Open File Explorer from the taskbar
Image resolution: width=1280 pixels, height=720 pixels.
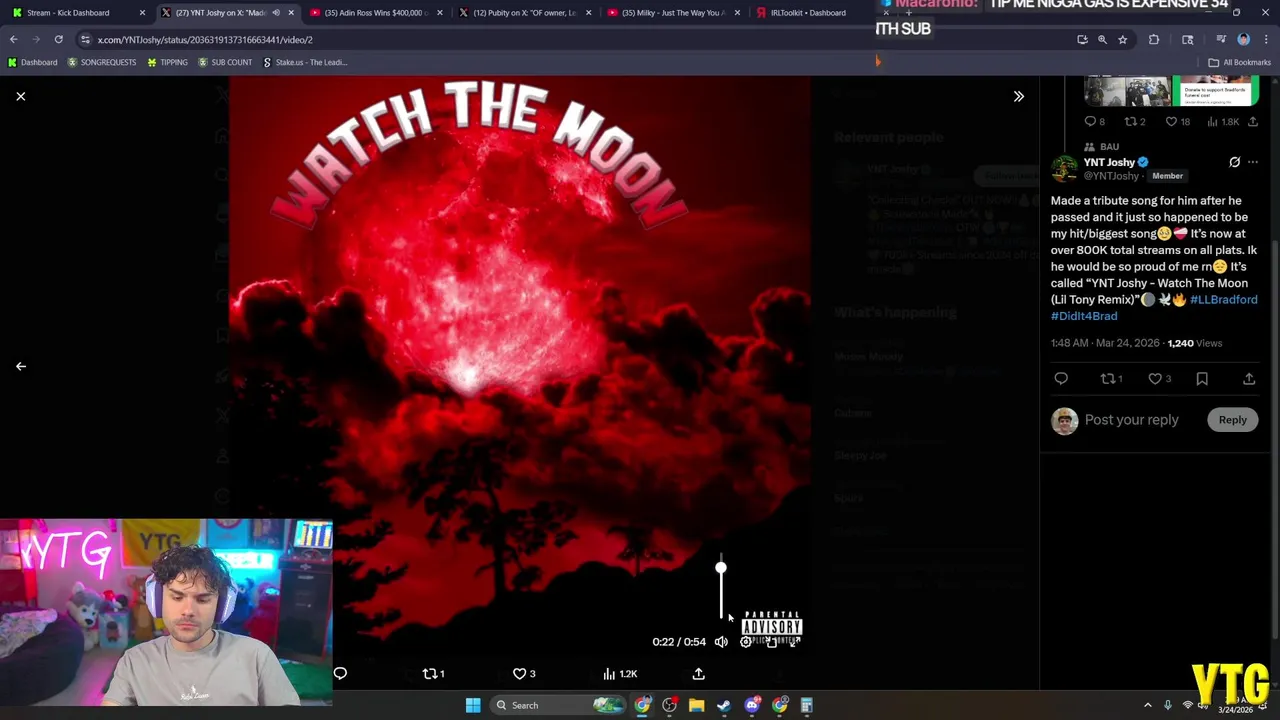[697, 706]
